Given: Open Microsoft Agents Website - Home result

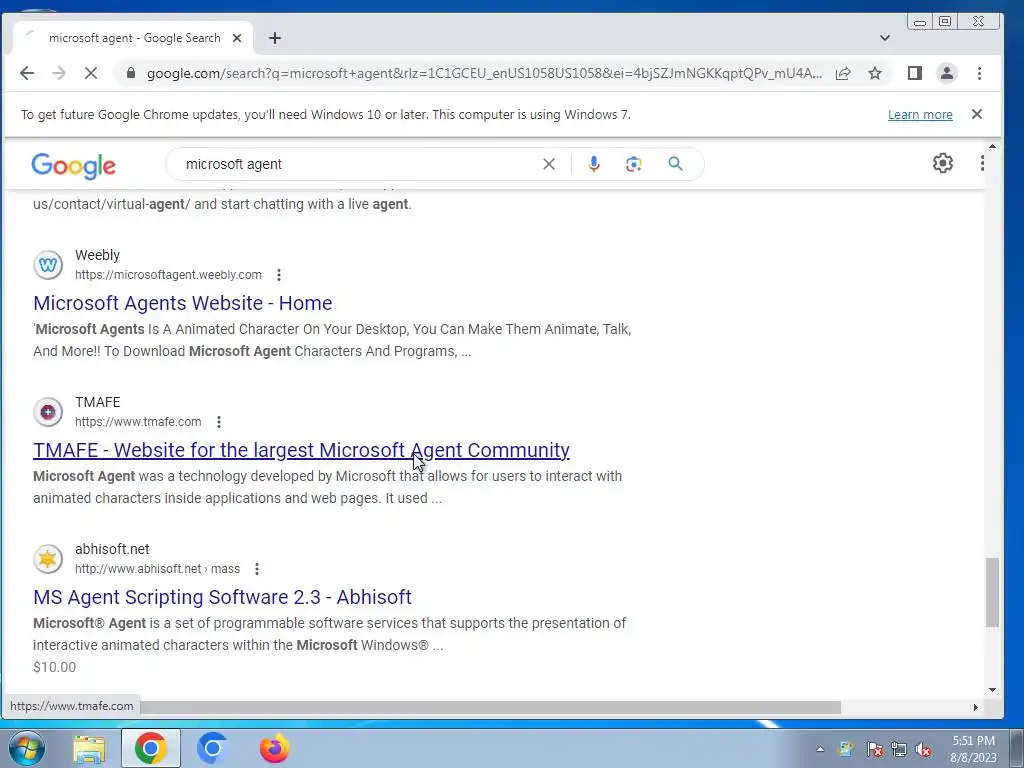Looking at the screenshot, I should click(183, 303).
